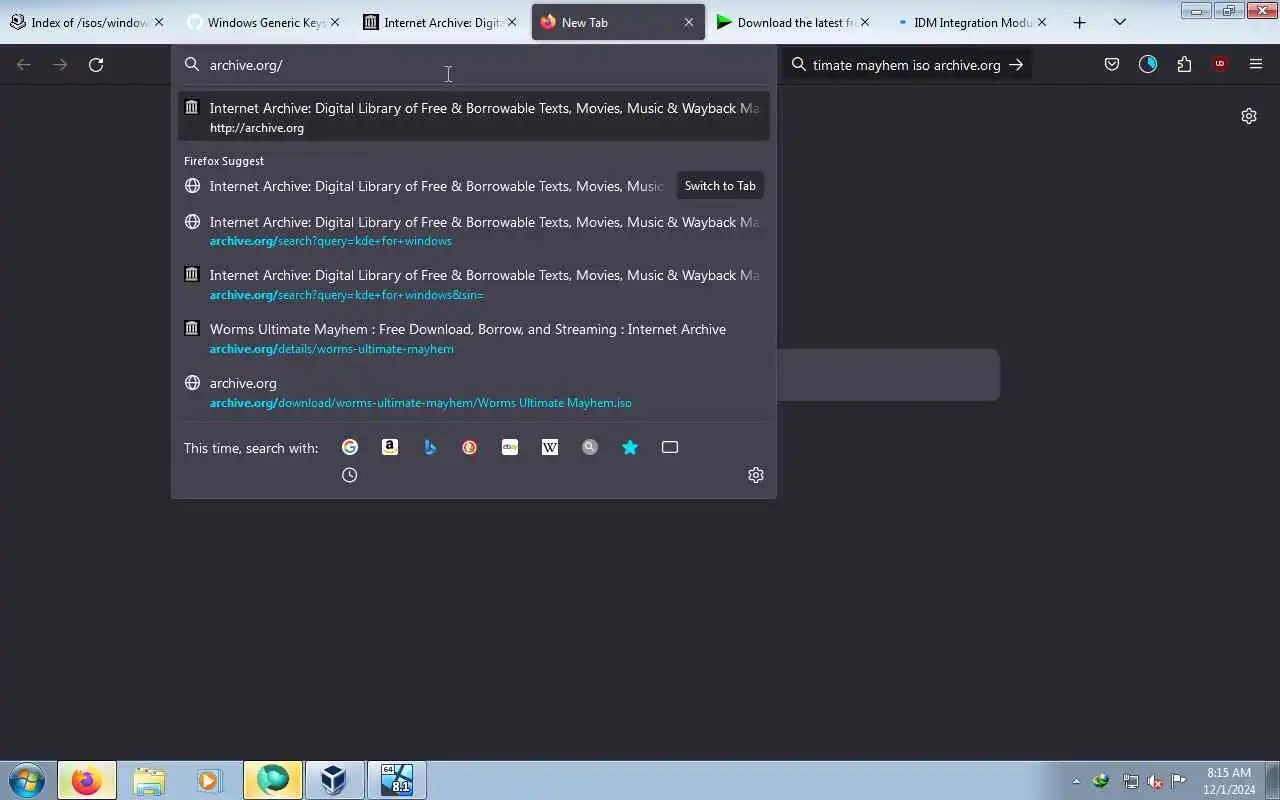
Task: Select top suggestion http://archive.org
Action: pos(474,117)
